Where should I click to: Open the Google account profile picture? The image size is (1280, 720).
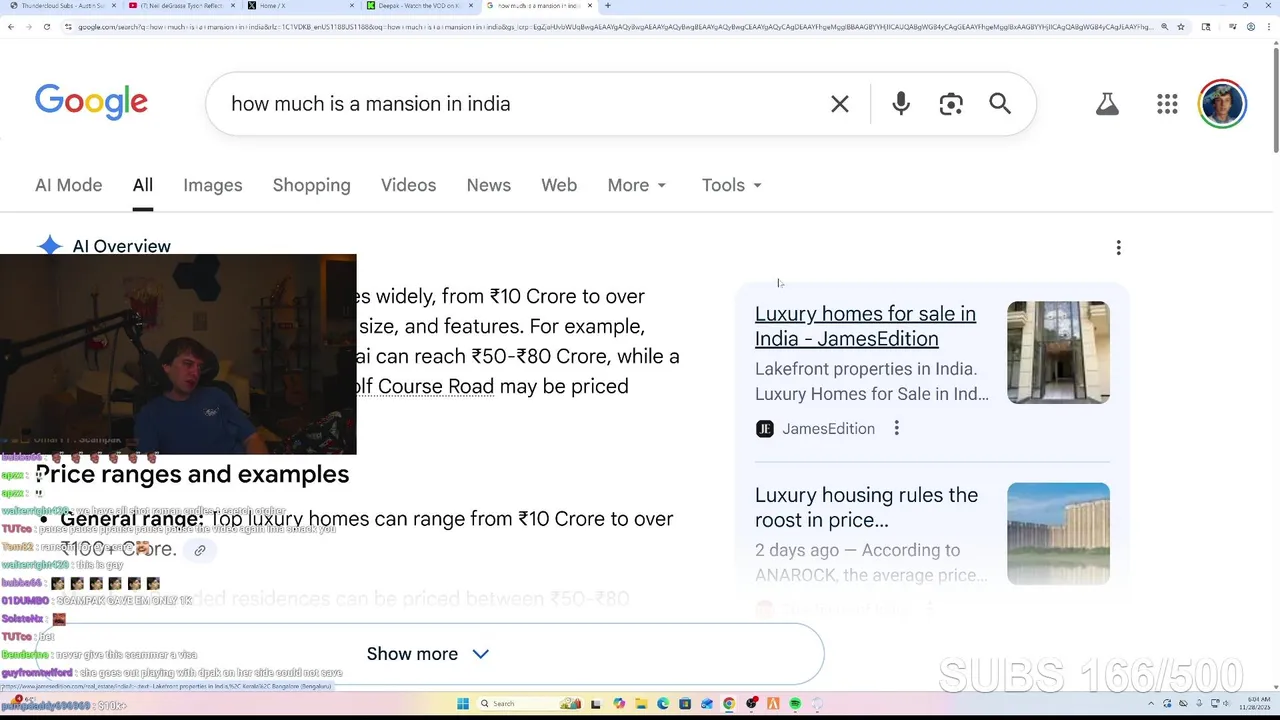pyautogui.click(x=1222, y=104)
